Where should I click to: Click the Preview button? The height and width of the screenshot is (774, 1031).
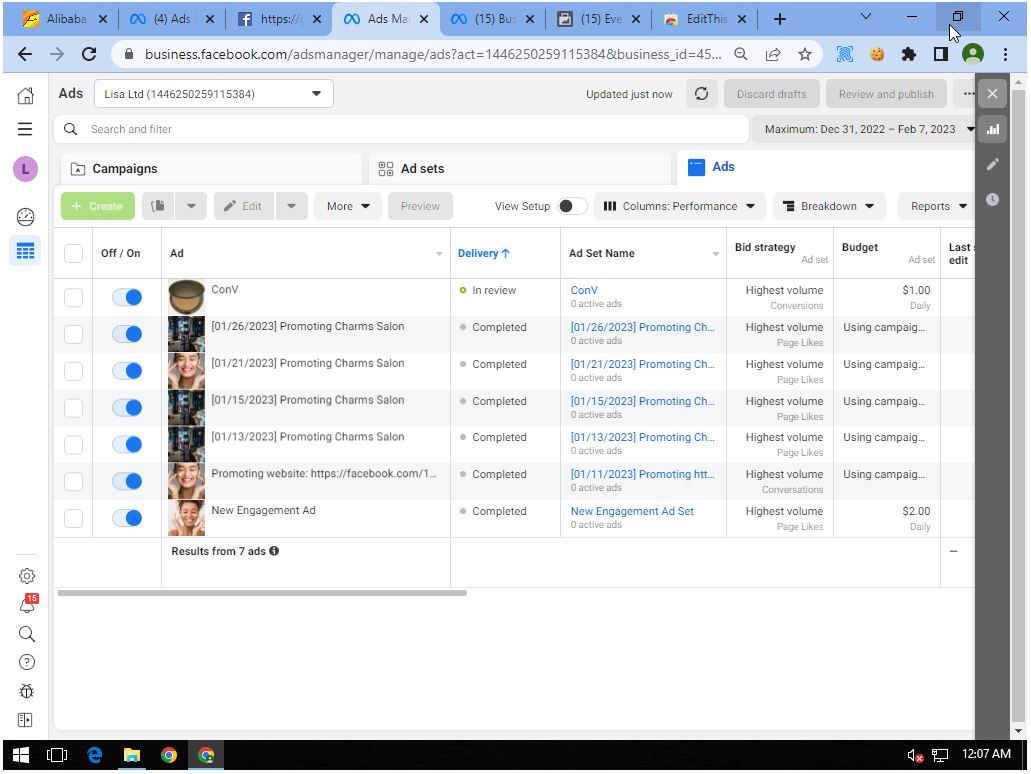click(420, 206)
